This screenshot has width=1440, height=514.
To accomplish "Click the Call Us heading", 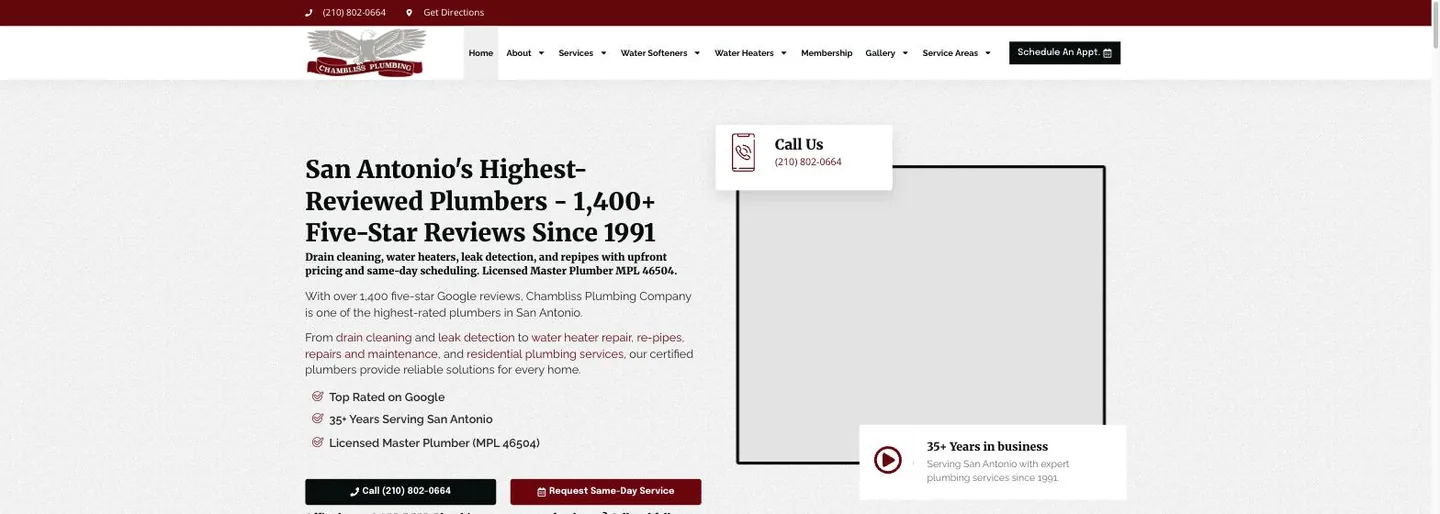I will (x=799, y=144).
